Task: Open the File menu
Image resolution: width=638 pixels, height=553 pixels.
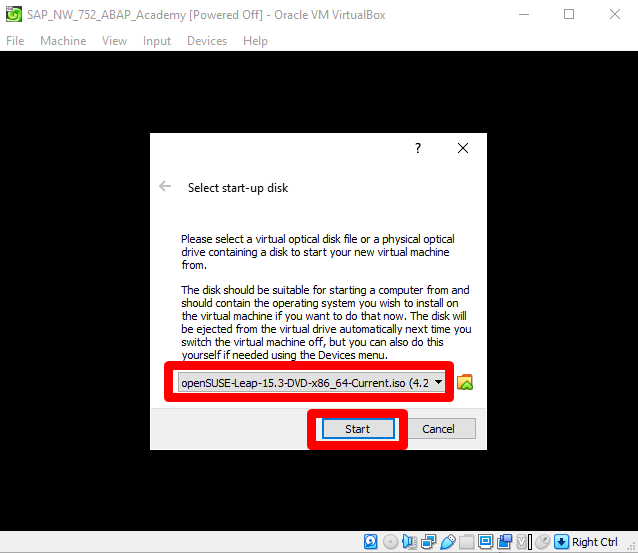Action: 15,41
